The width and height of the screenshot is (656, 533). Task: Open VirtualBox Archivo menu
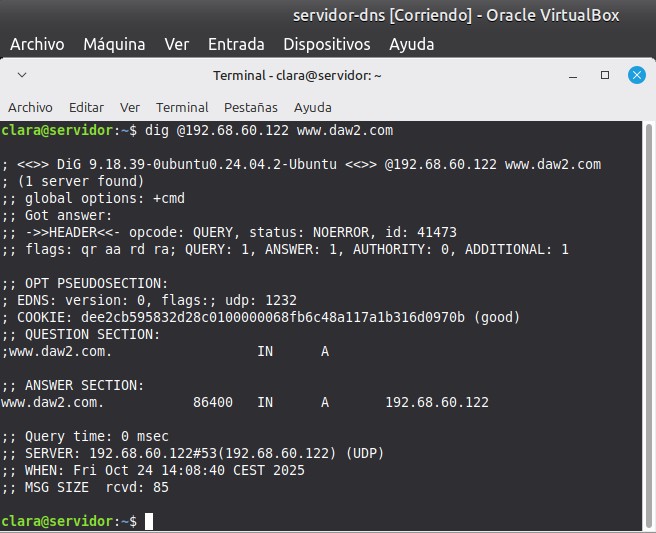[x=37, y=44]
